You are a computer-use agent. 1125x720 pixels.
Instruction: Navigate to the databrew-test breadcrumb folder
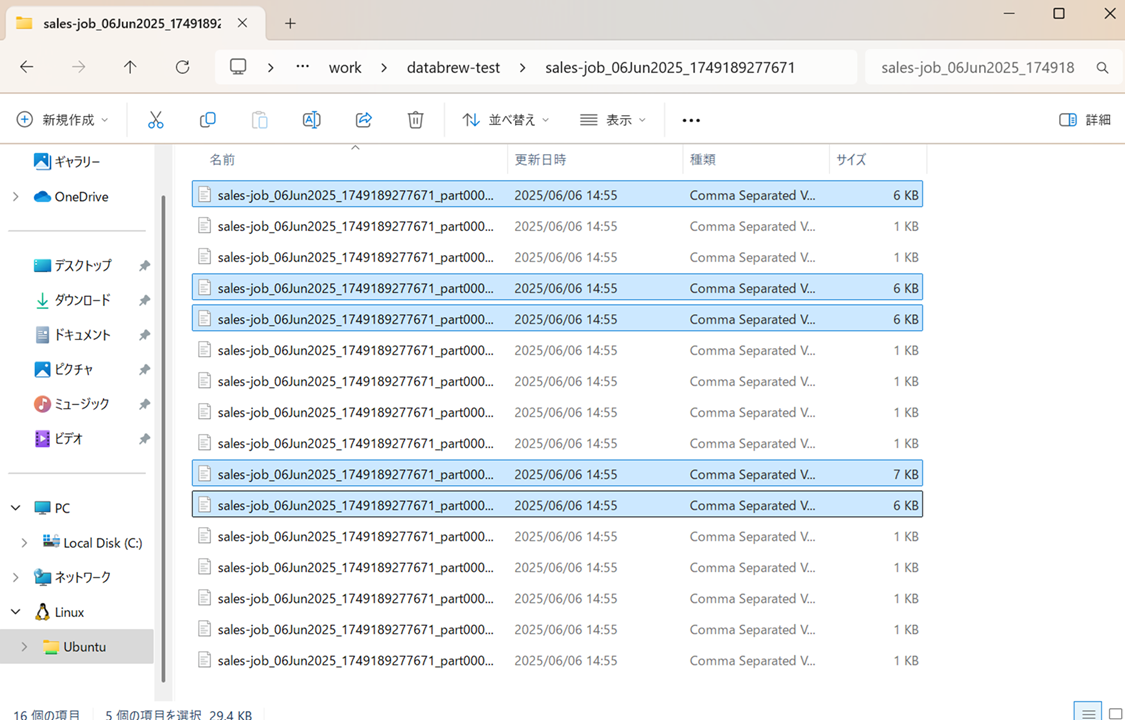click(453, 67)
